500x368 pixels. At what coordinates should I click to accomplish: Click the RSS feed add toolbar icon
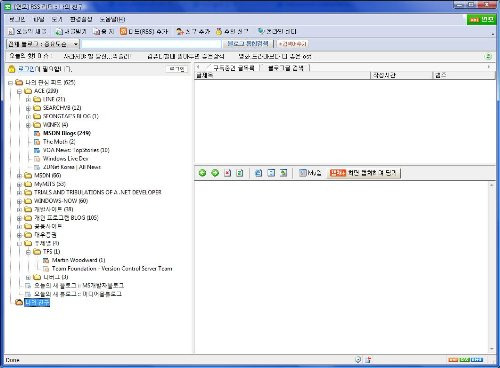click(x=123, y=31)
